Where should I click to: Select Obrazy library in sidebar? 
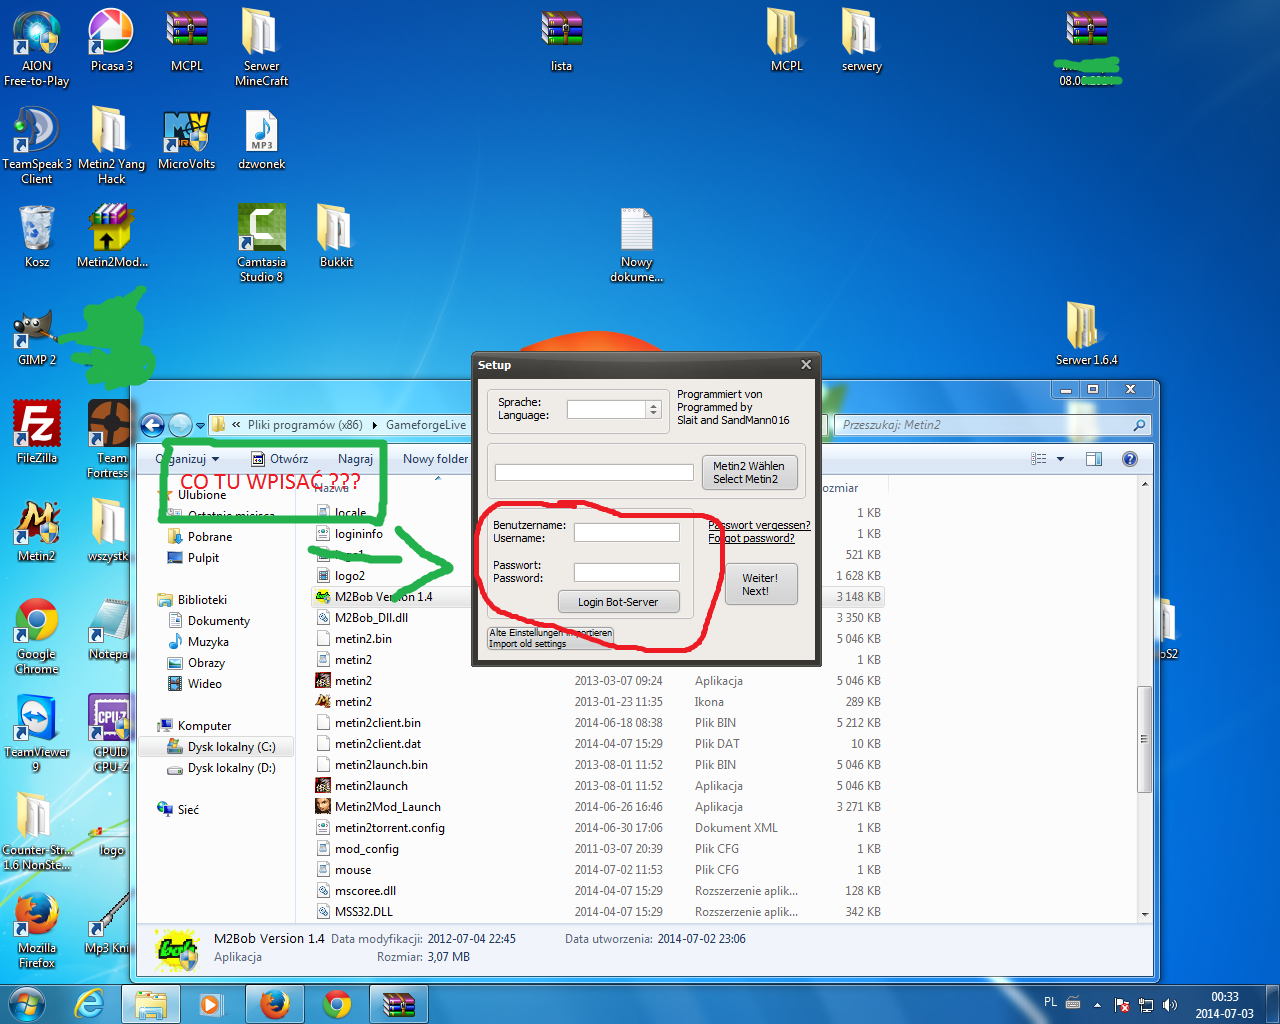coord(206,663)
